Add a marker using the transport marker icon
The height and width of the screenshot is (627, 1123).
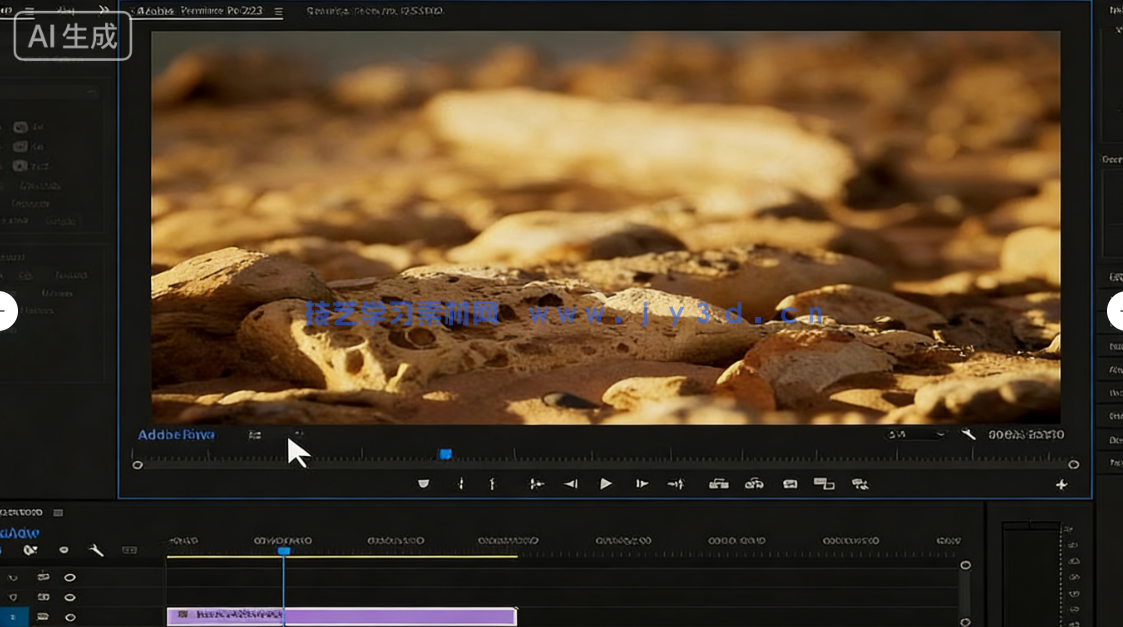pyautogui.click(x=423, y=484)
